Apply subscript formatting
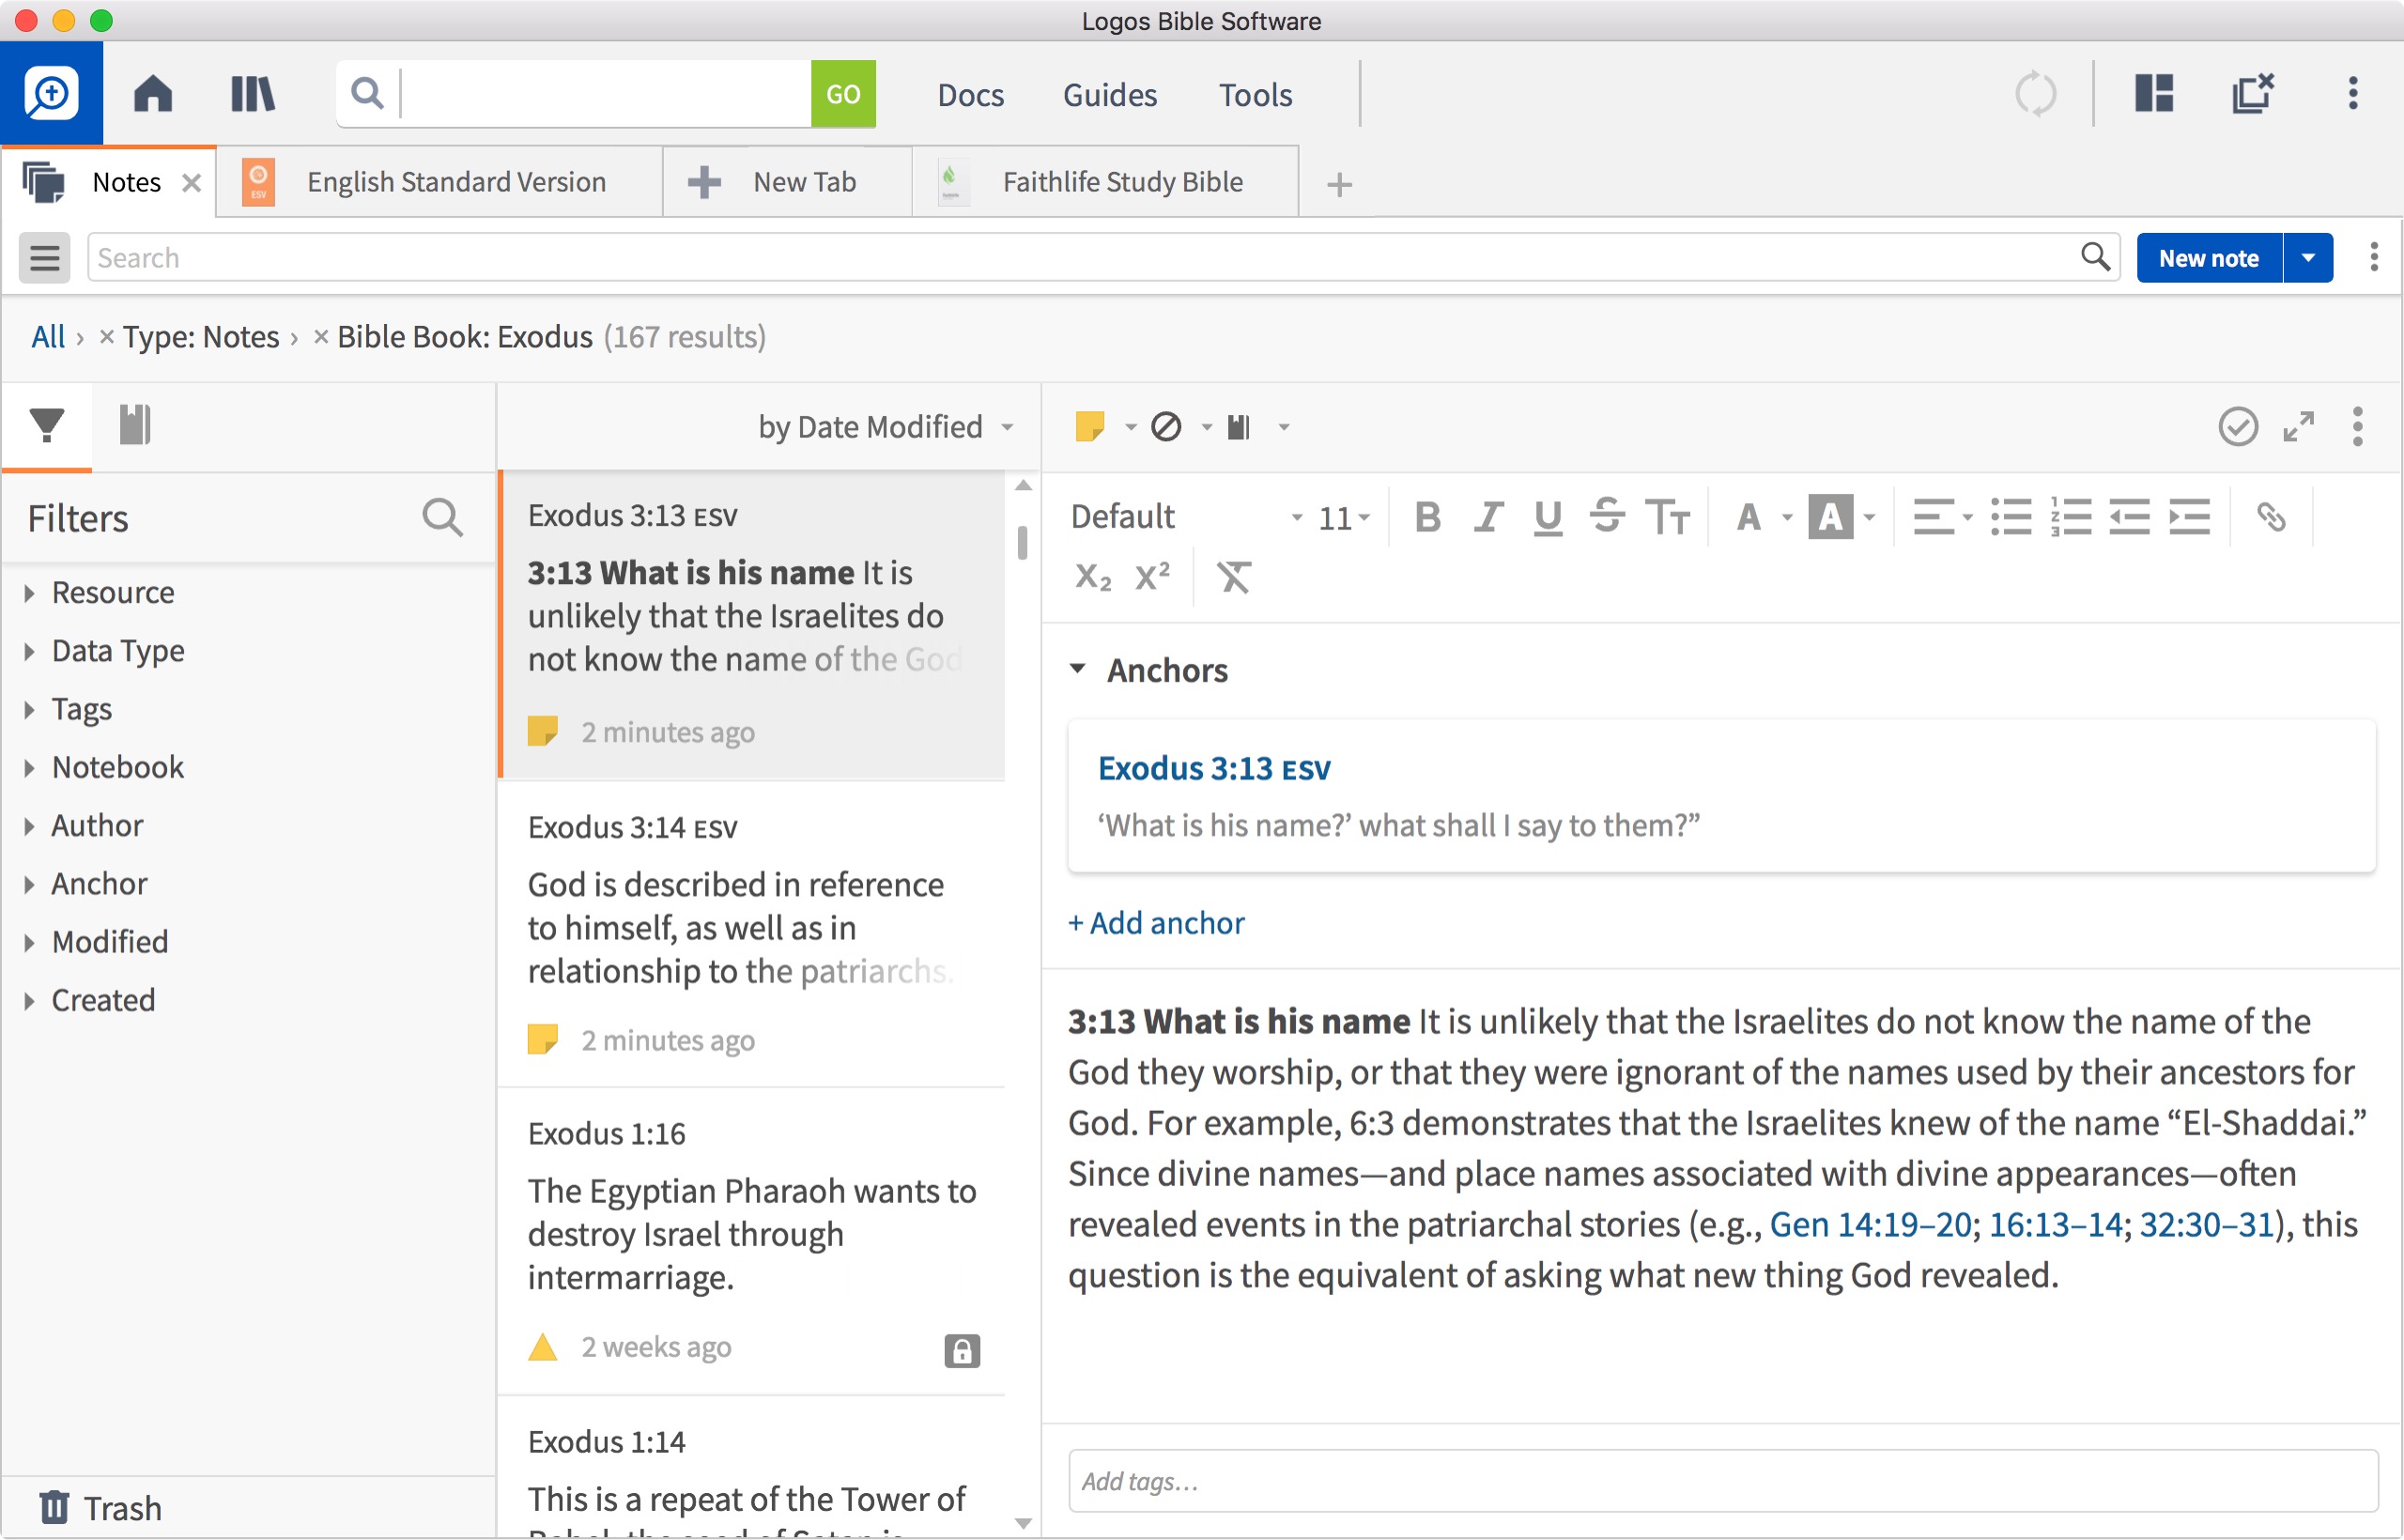The height and width of the screenshot is (1540, 2404). (1093, 577)
